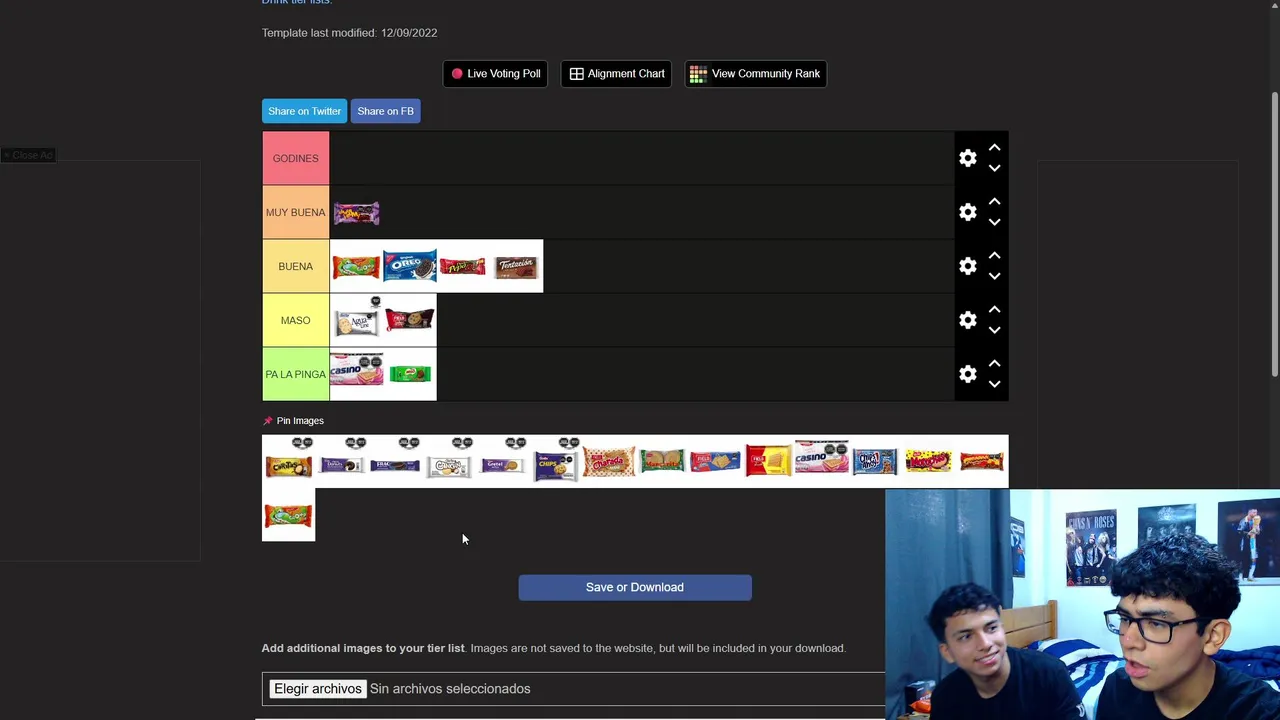Image resolution: width=1280 pixels, height=720 pixels.
Task: Move MASO tier down with arrow
Action: [x=994, y=330]
